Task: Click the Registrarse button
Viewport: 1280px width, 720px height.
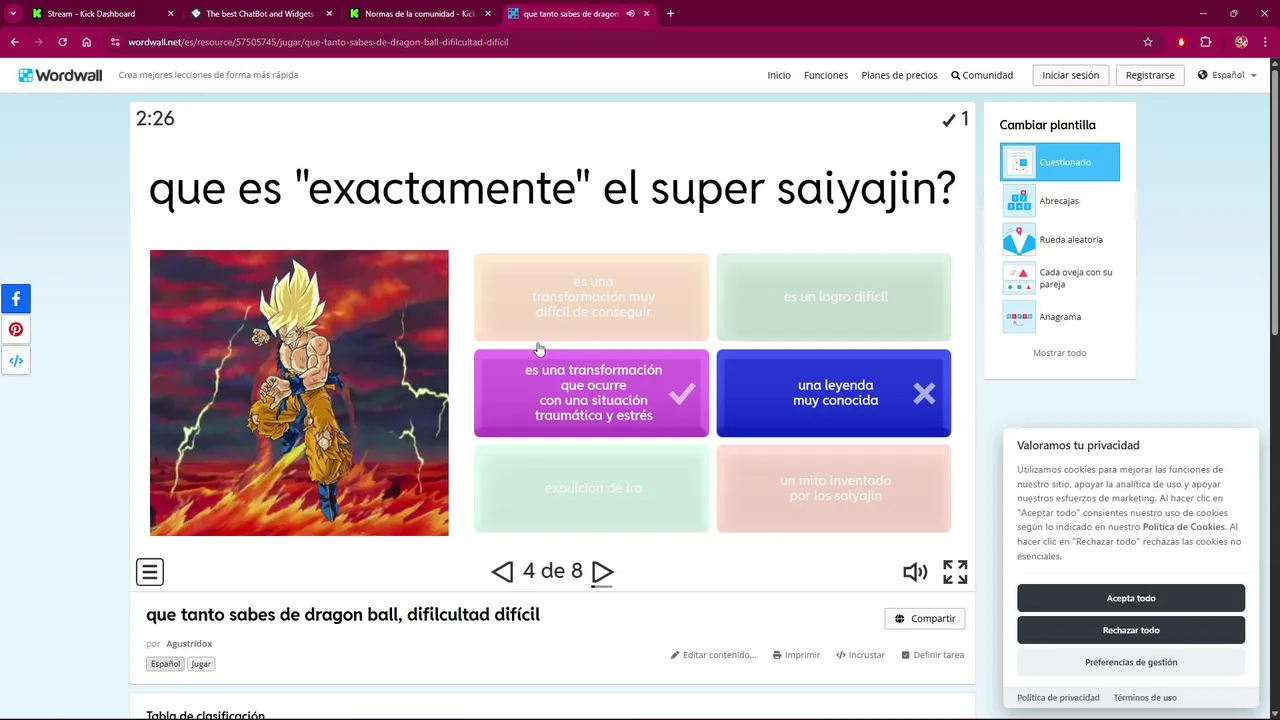Action: (x=1150, y=75)
